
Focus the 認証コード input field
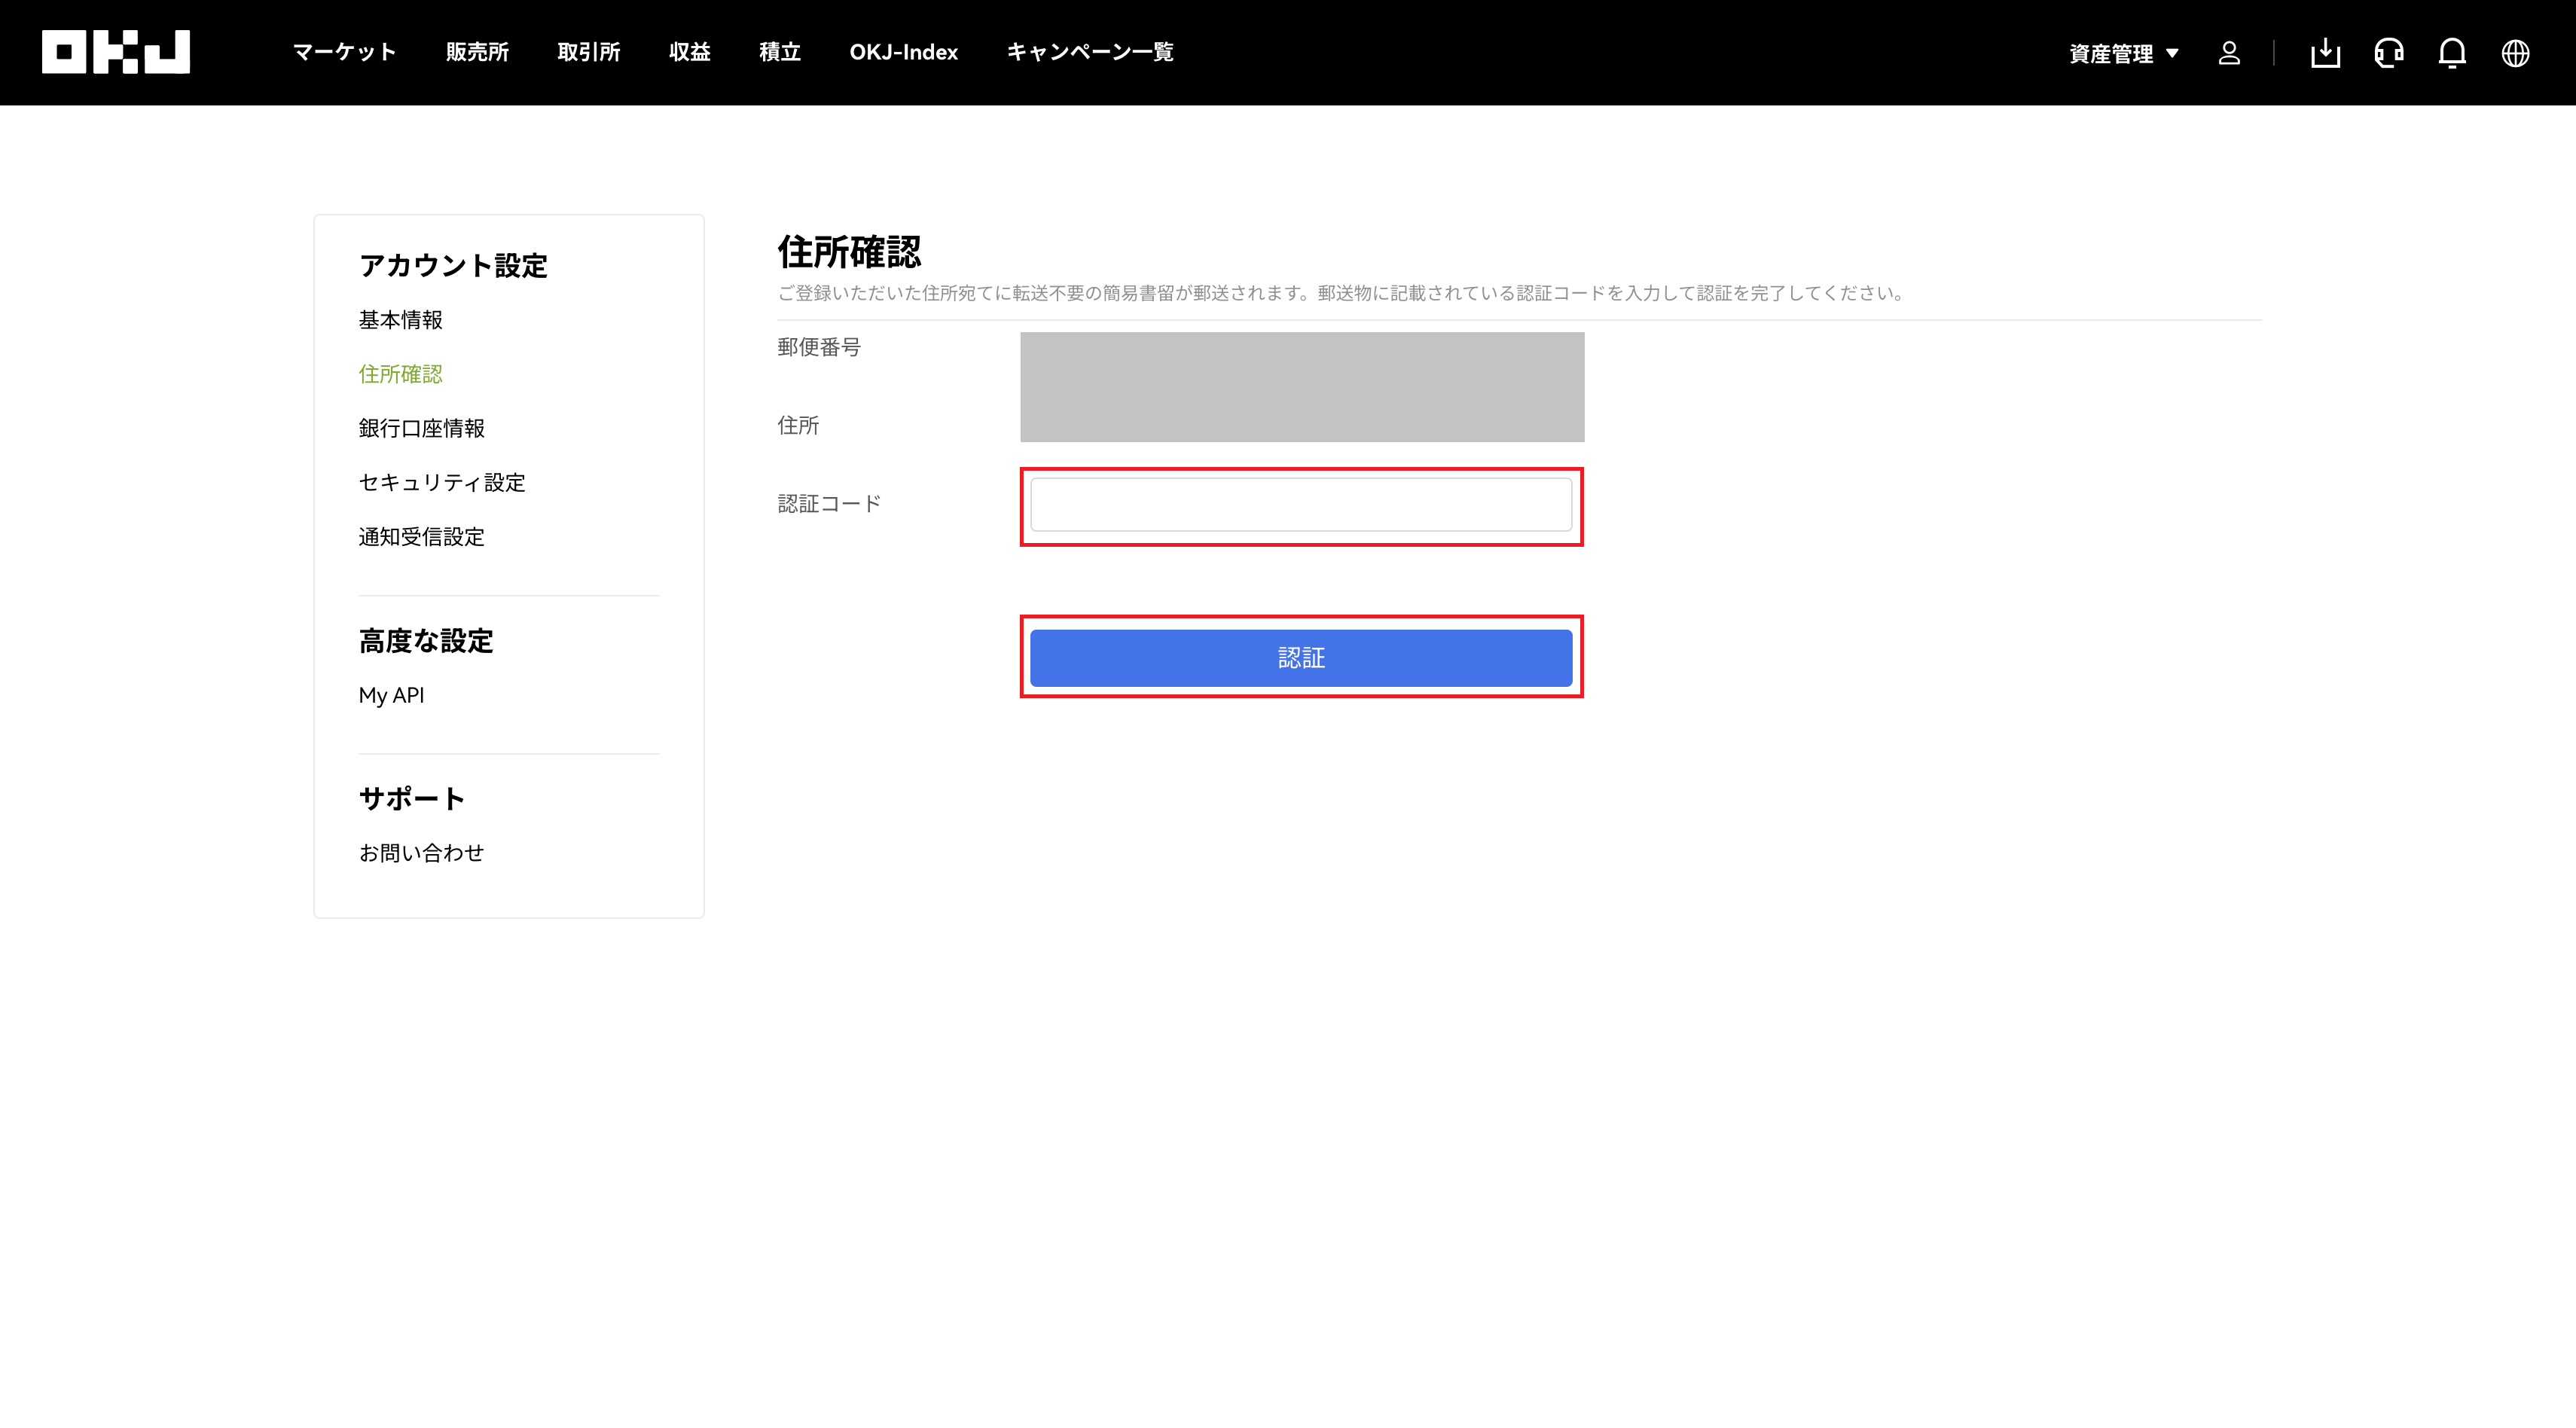(x=1301, y=505)
